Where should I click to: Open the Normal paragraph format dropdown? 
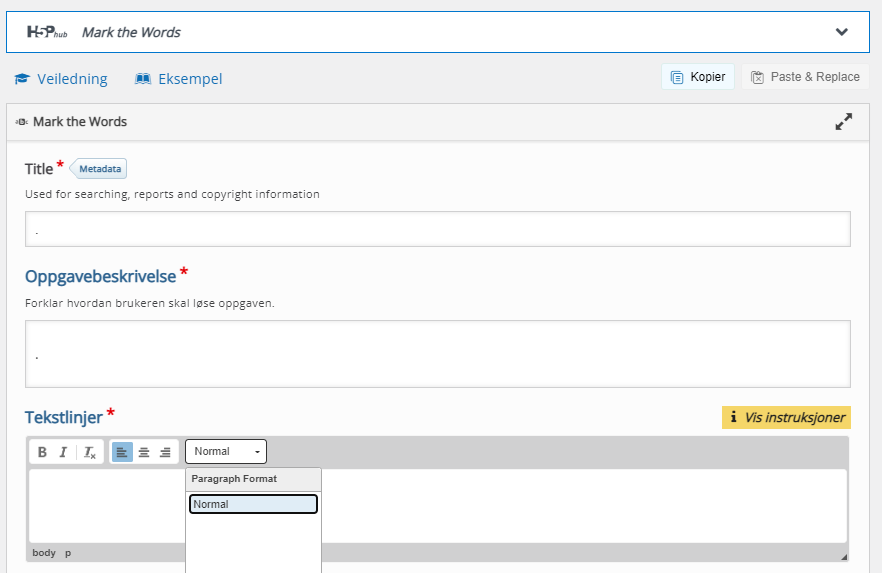(x=226, y=452)
